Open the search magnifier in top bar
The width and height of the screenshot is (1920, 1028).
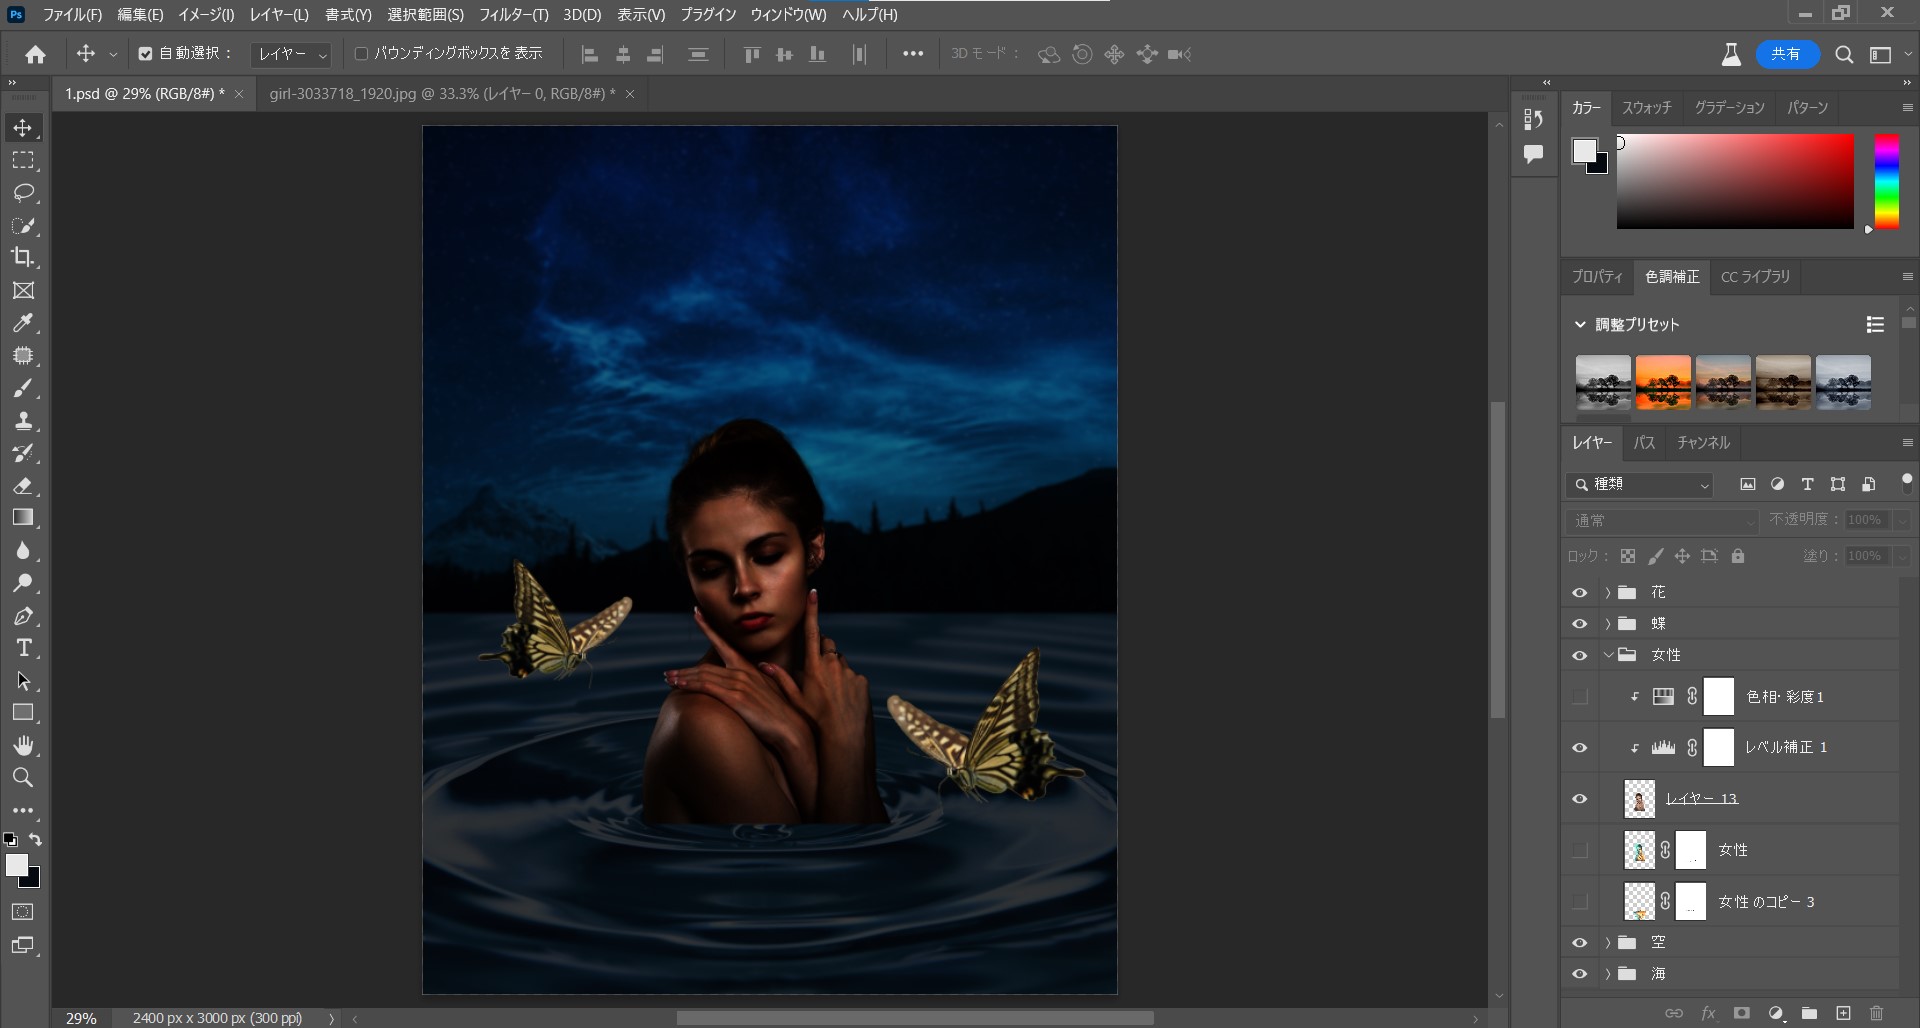coord(1844,55)
